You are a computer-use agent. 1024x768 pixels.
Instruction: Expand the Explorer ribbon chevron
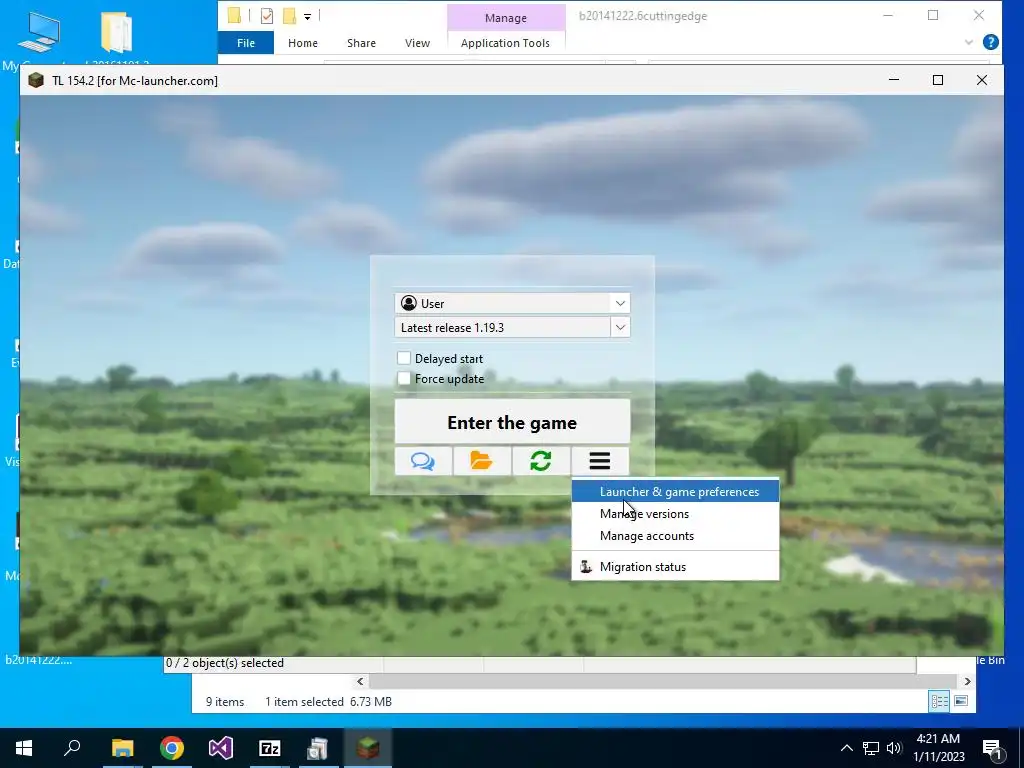coord(968,42)
